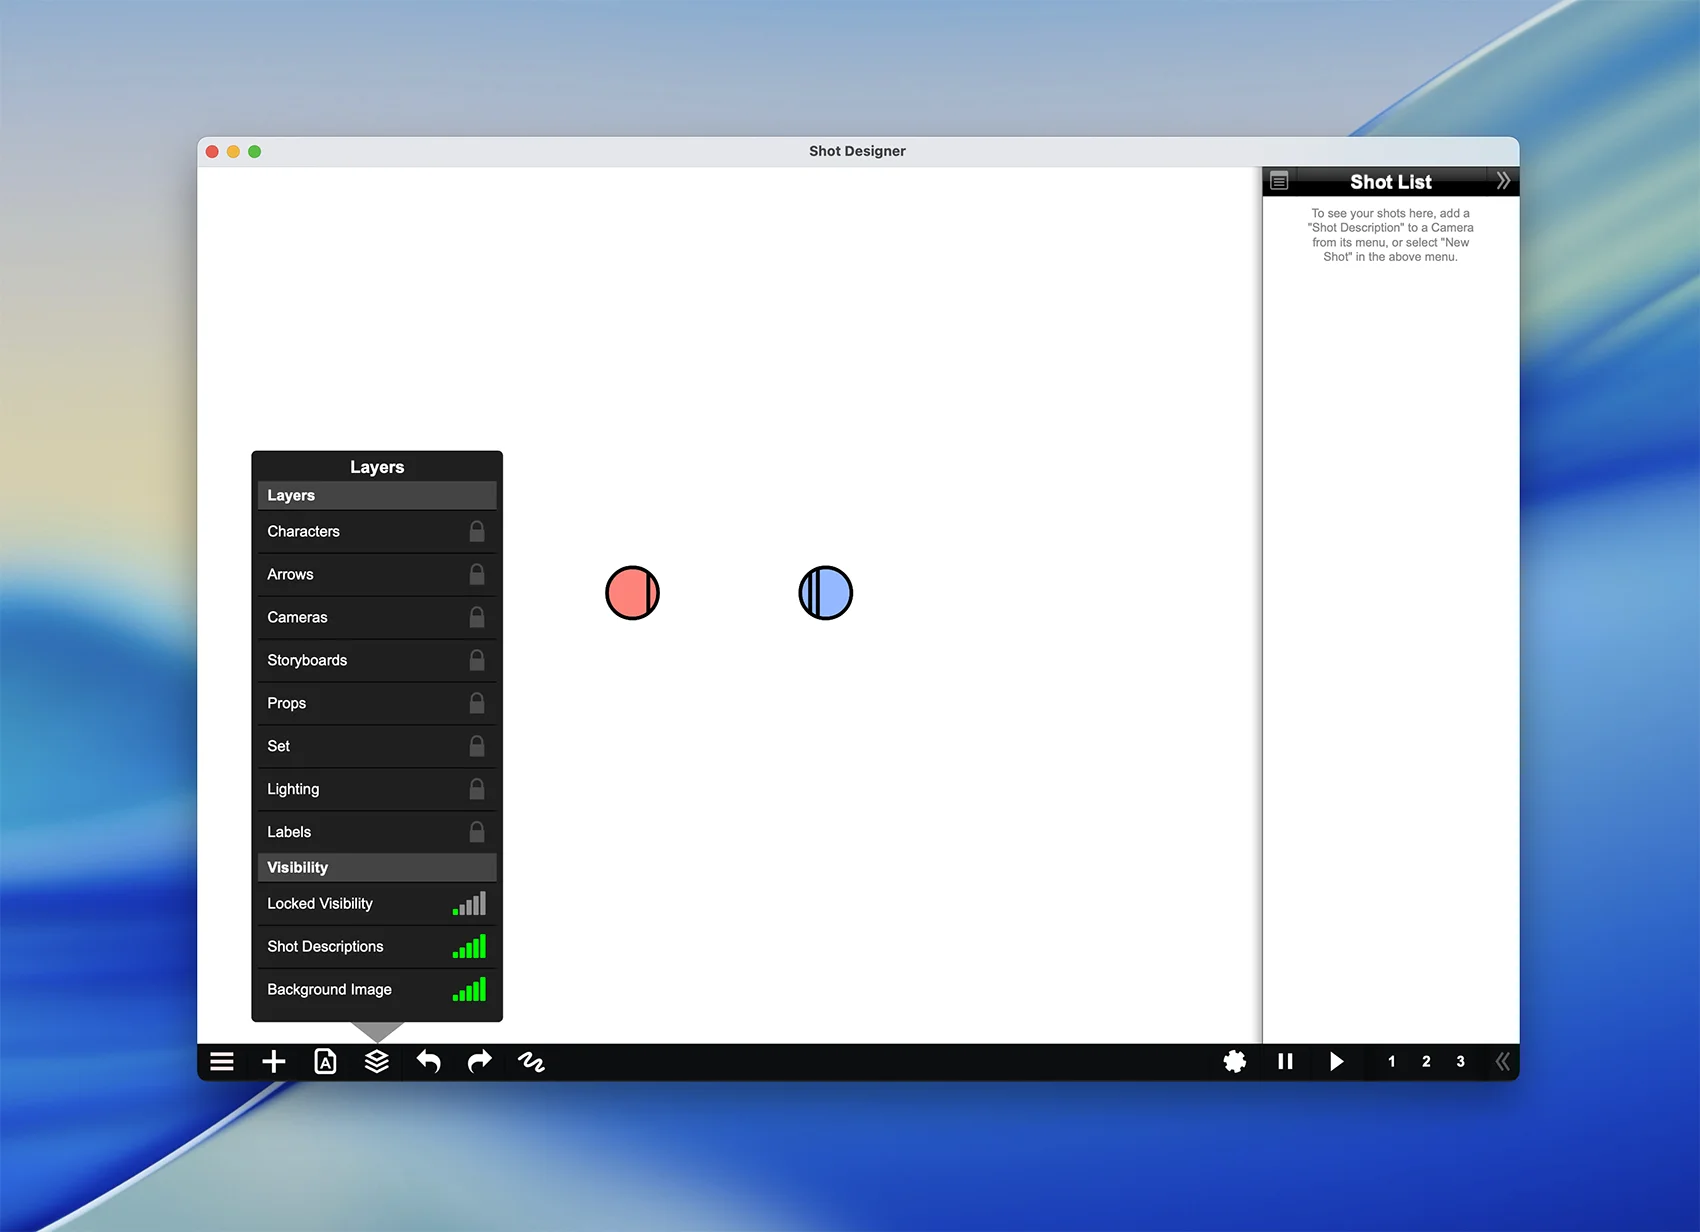
Task: Adjust Locked Visibility level bars
Action: [469, 904]
